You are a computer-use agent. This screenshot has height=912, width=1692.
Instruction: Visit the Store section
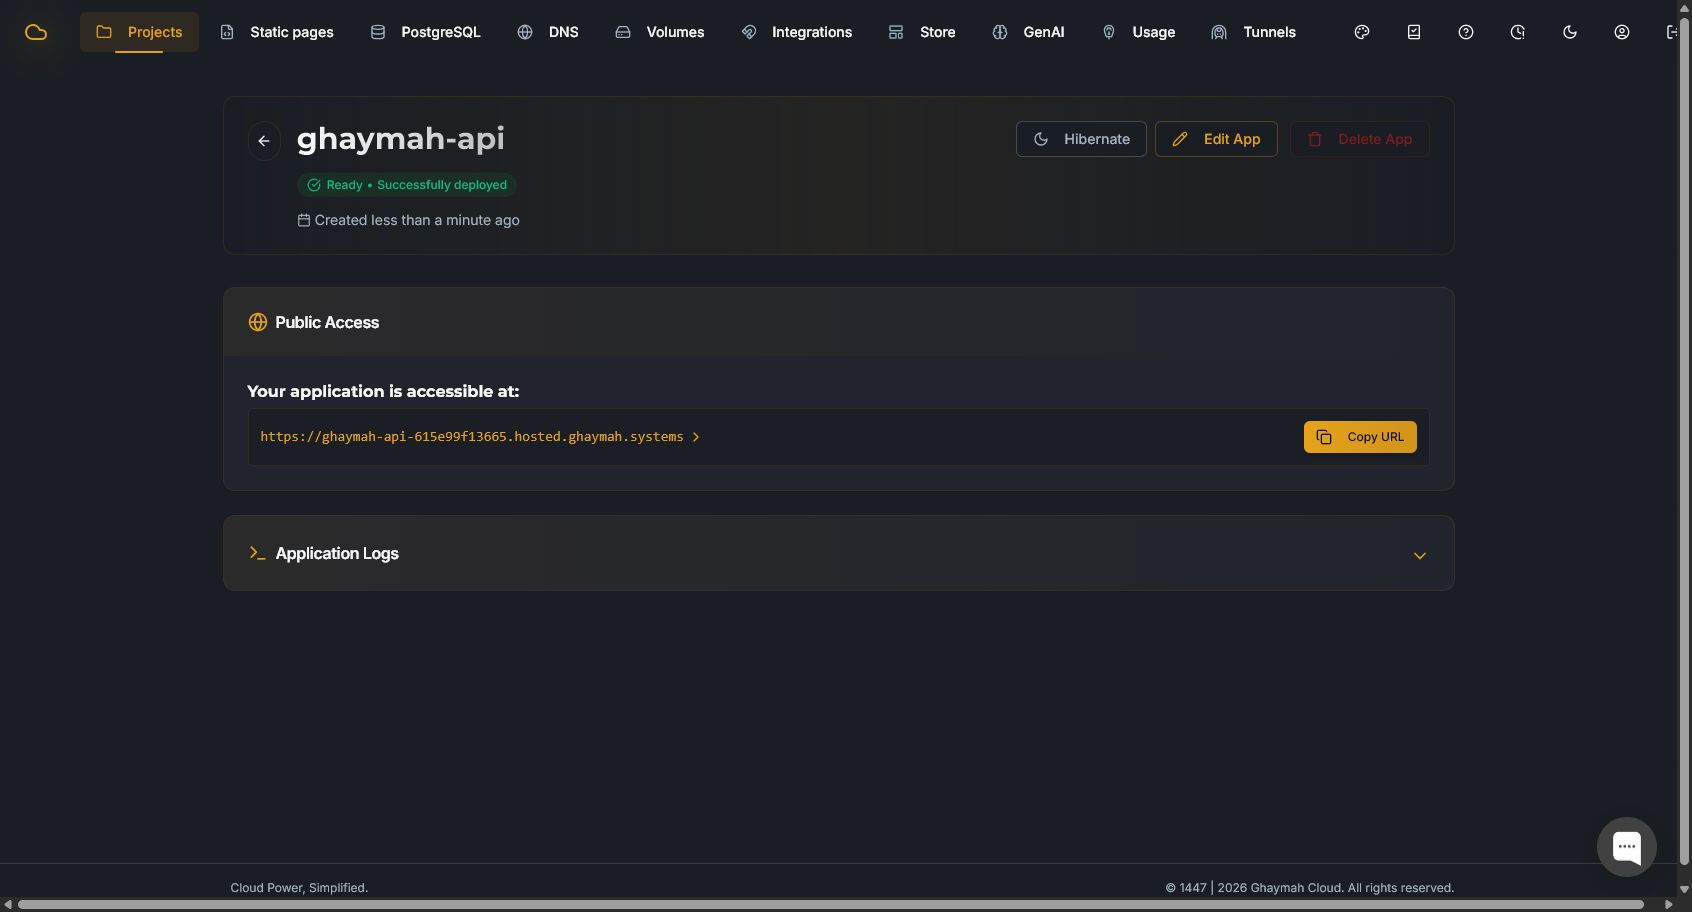(922, 32)
